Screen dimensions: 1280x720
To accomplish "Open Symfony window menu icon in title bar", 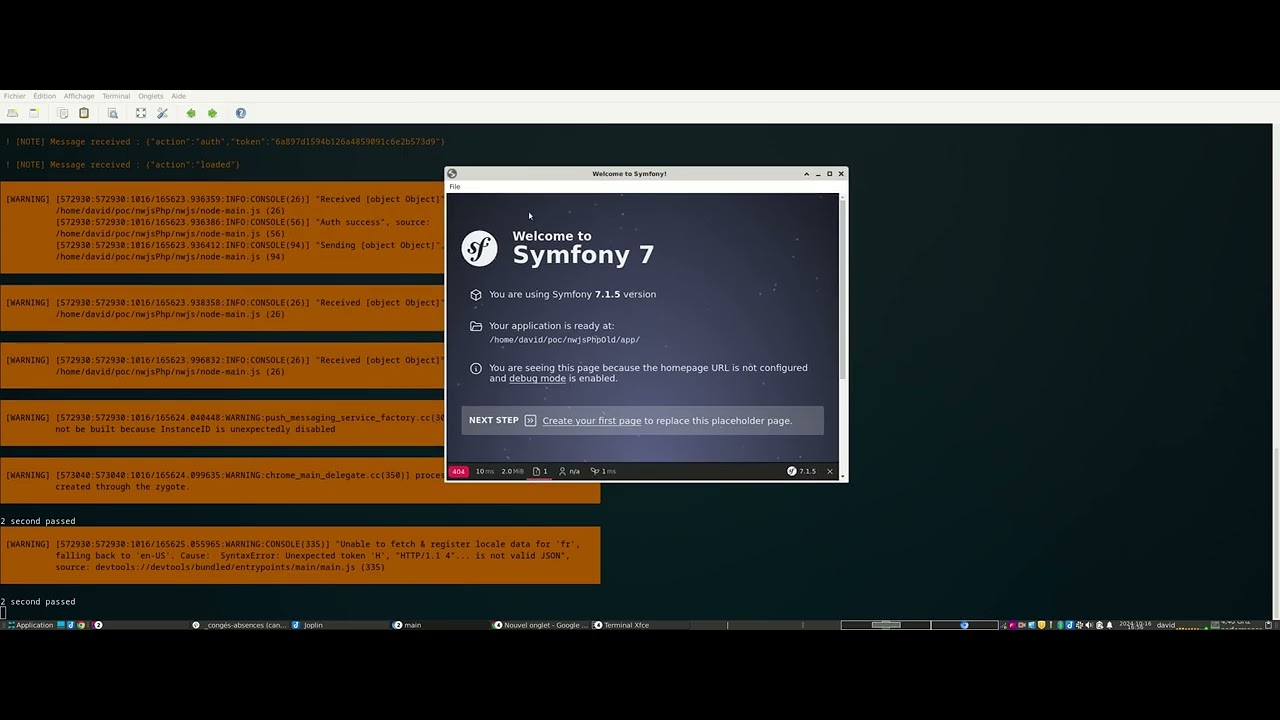I will 452,174.
